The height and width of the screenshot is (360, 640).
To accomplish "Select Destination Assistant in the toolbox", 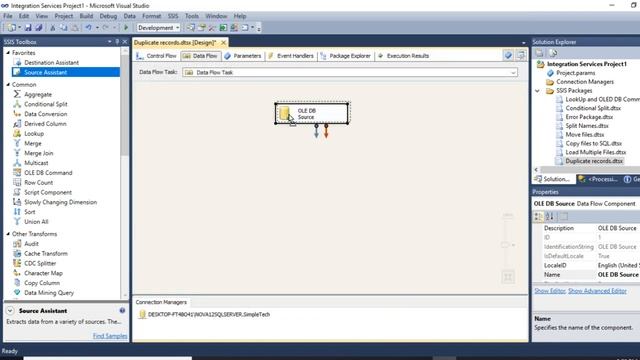I will click(51, 62).
